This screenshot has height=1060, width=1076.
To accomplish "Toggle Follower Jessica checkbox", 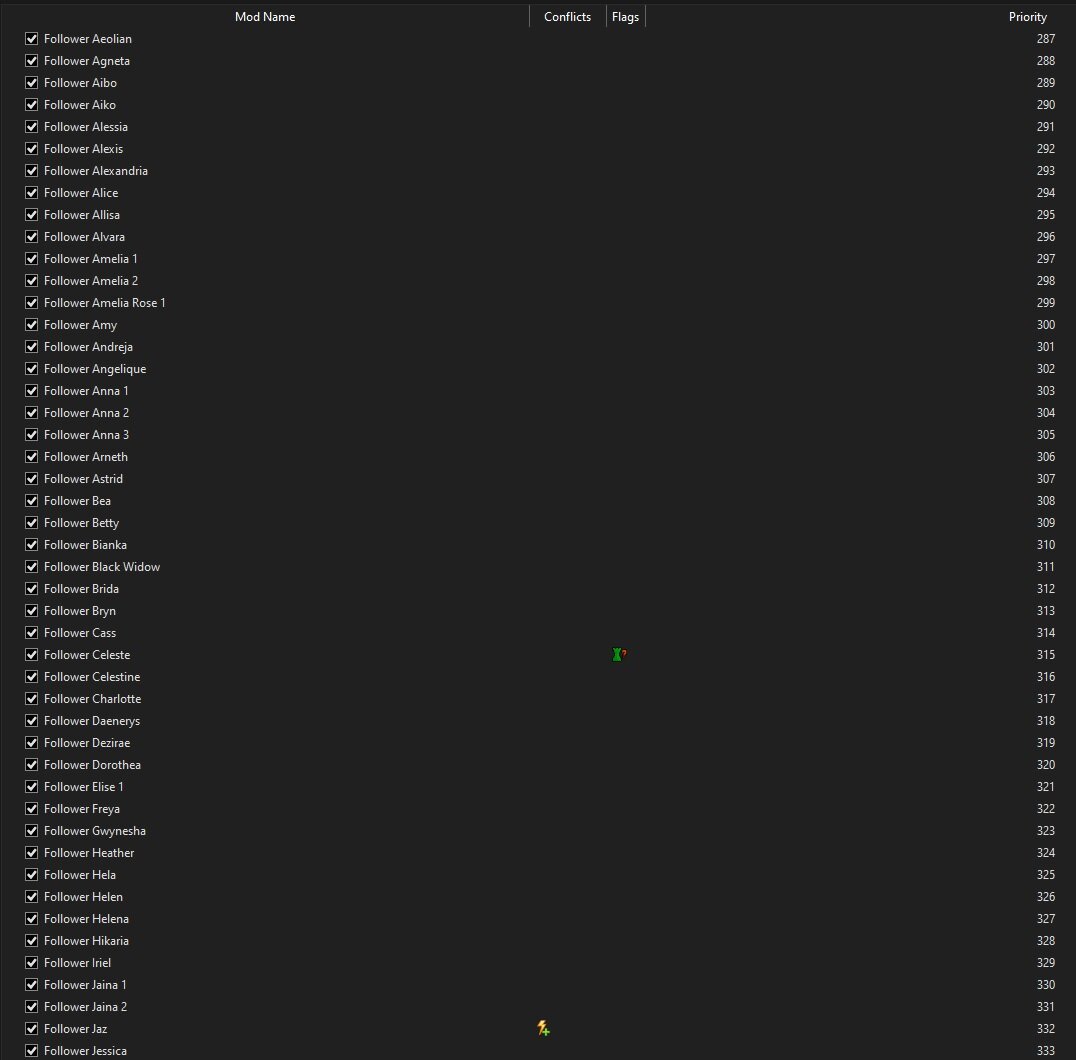I will 32,1050.
